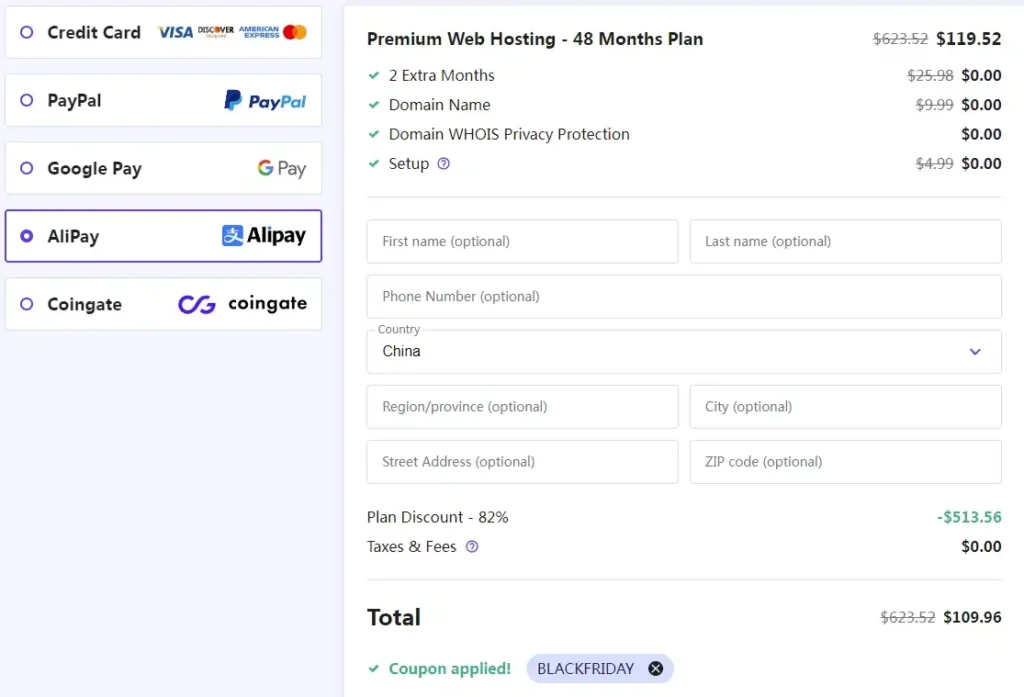Click the ZIP code input field
Screen dimensions: 1024x697
[x=845, y=462]
